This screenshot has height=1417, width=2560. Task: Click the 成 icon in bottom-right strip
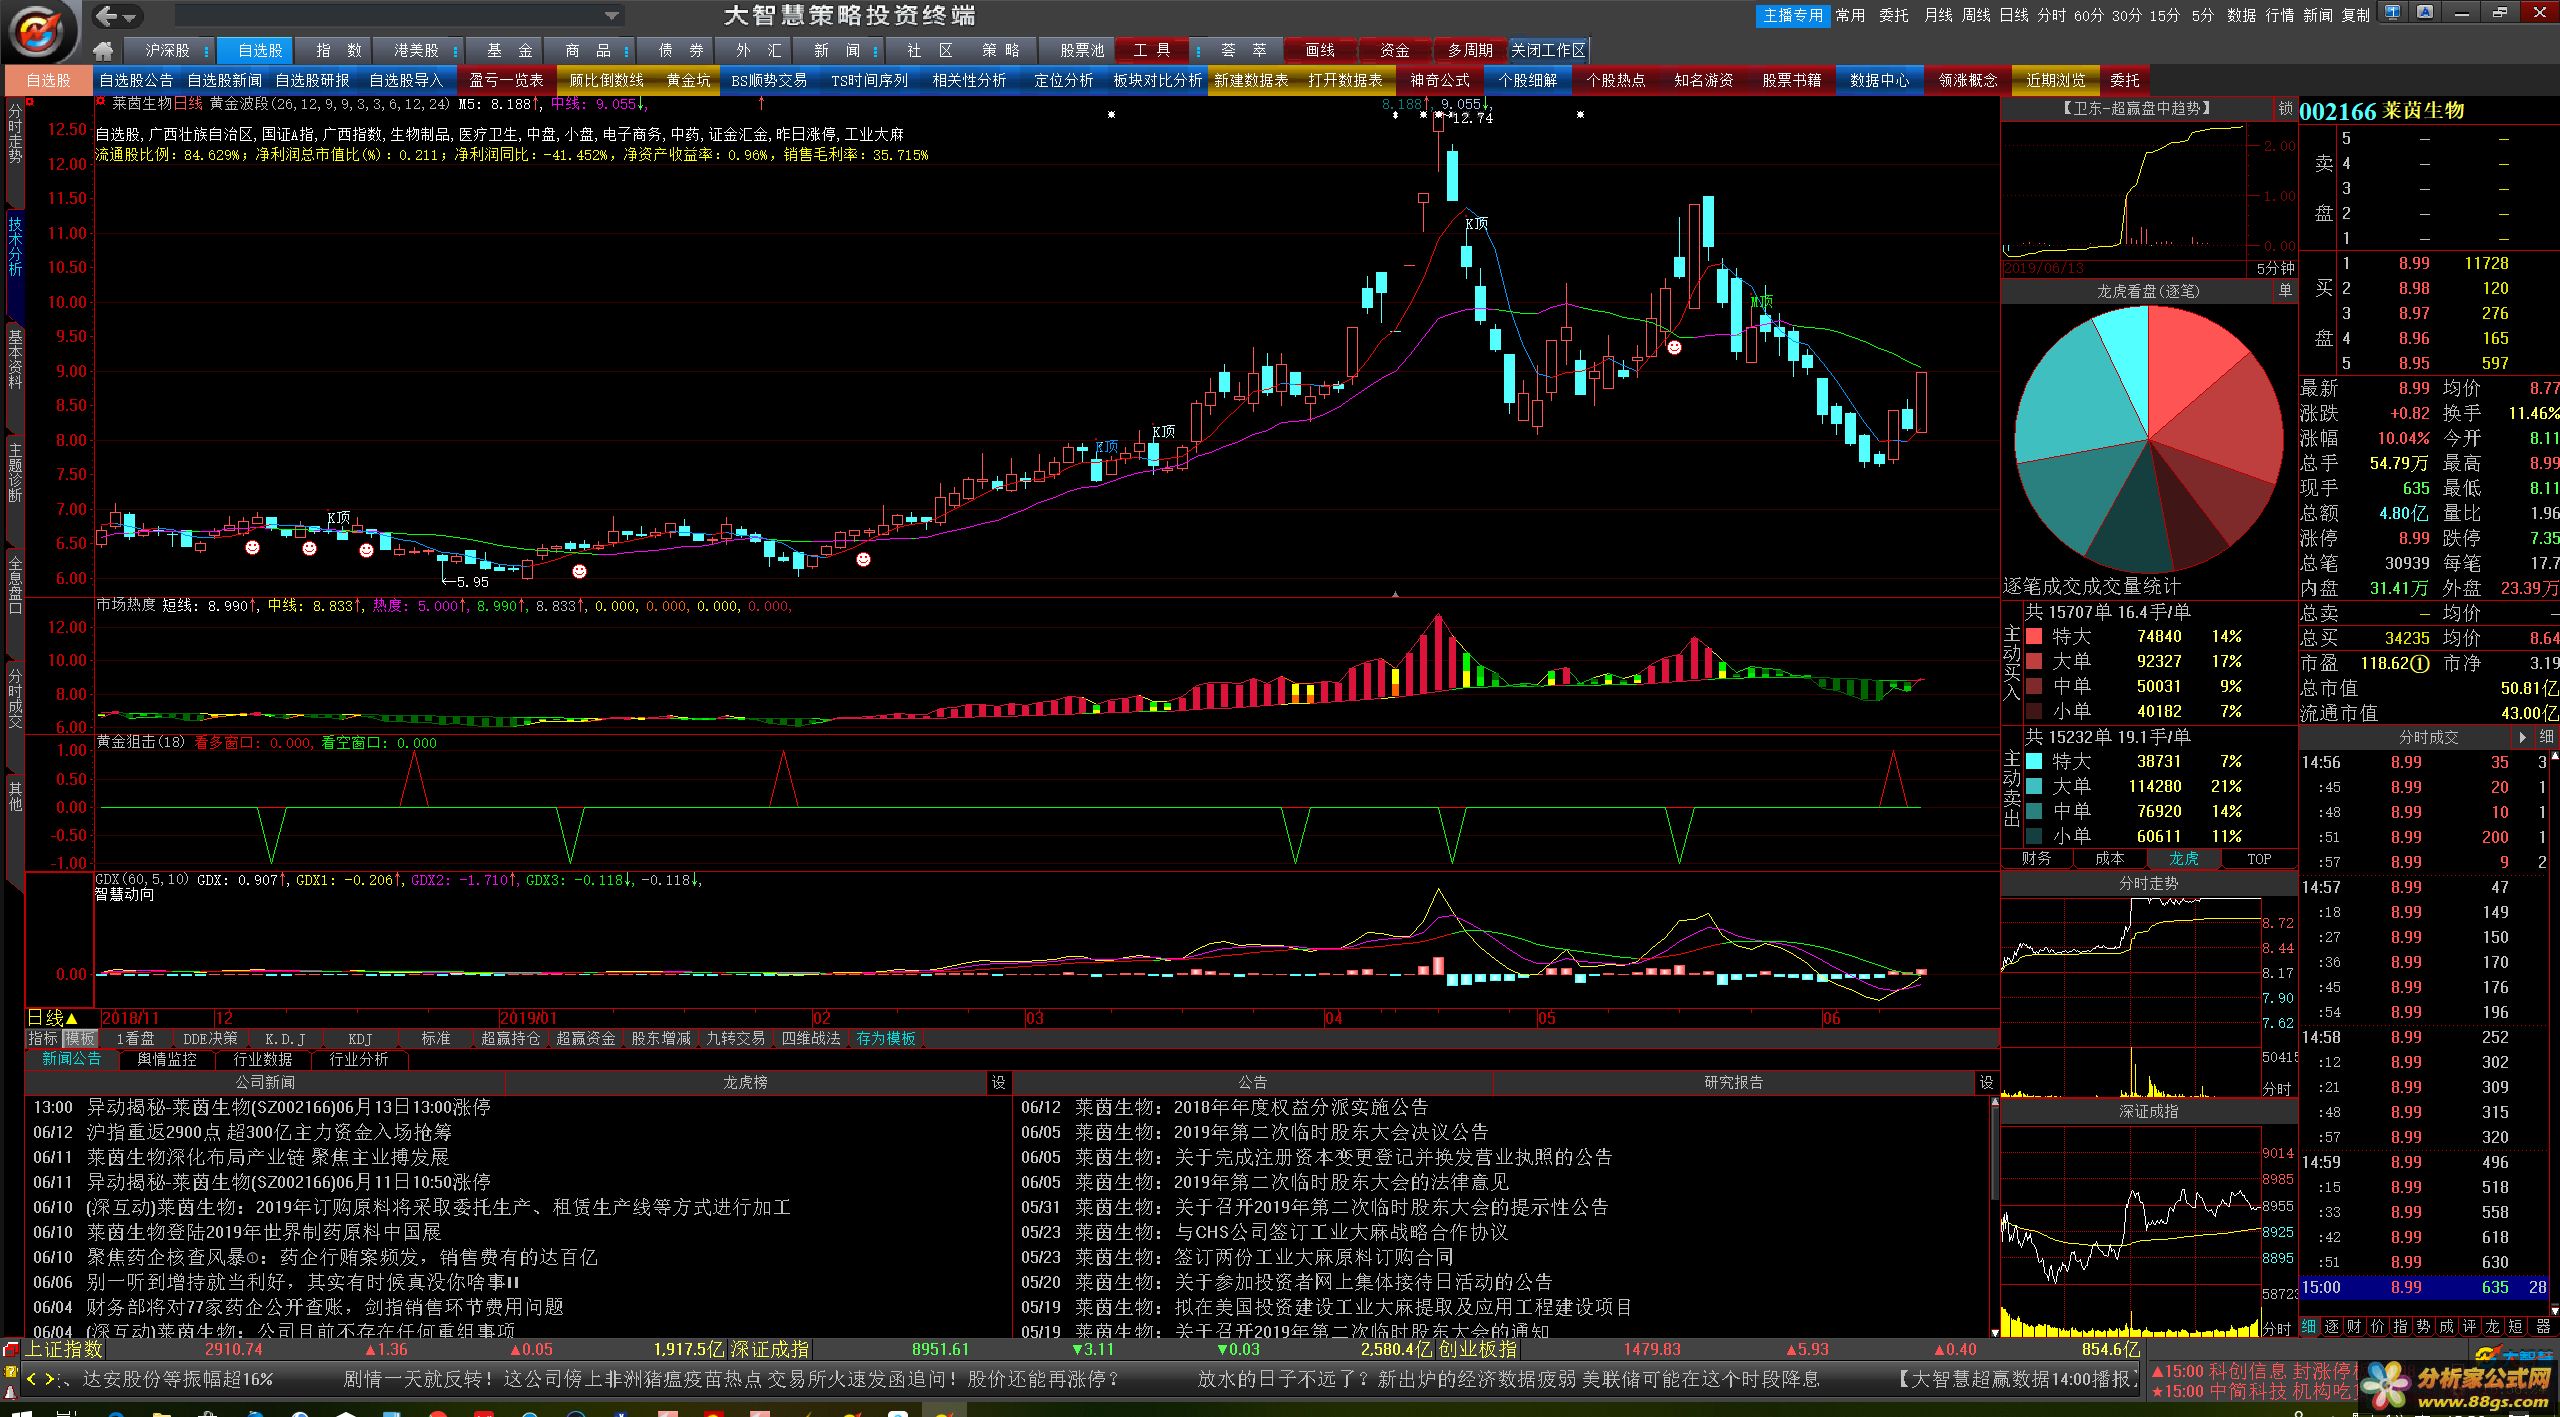[2447, 1327]
